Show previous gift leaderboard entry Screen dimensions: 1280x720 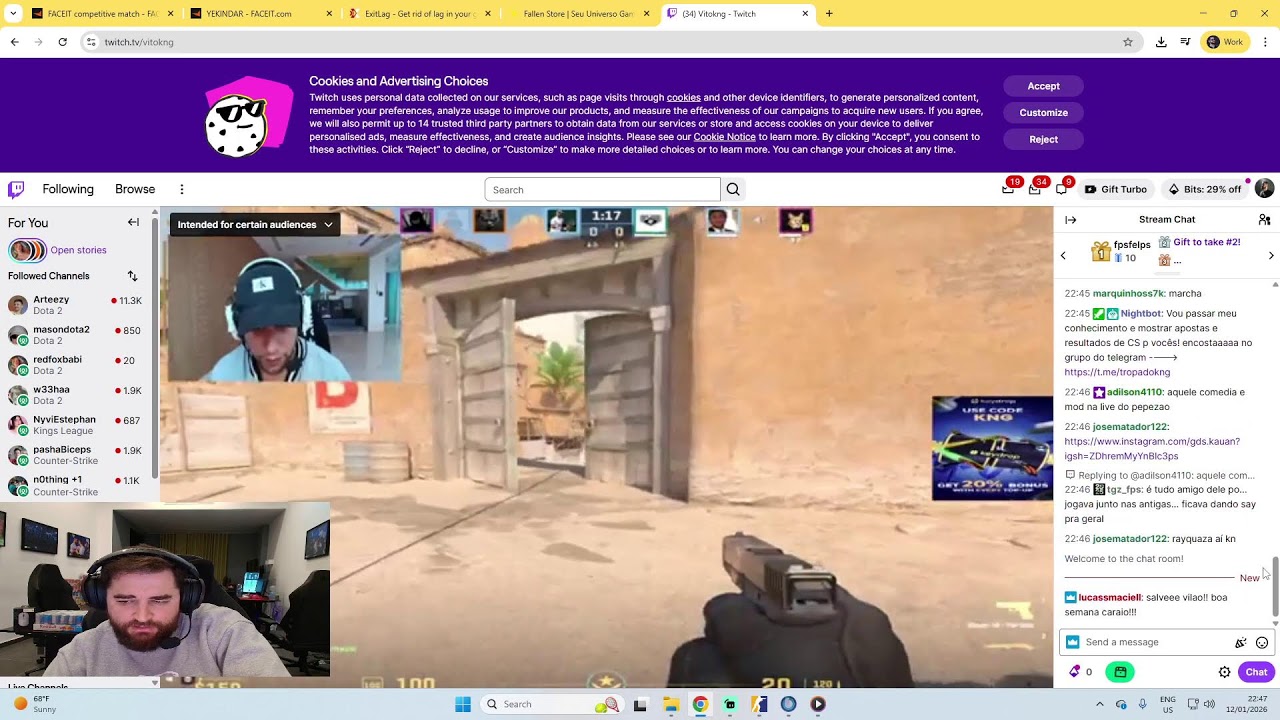coord(1063,256)
